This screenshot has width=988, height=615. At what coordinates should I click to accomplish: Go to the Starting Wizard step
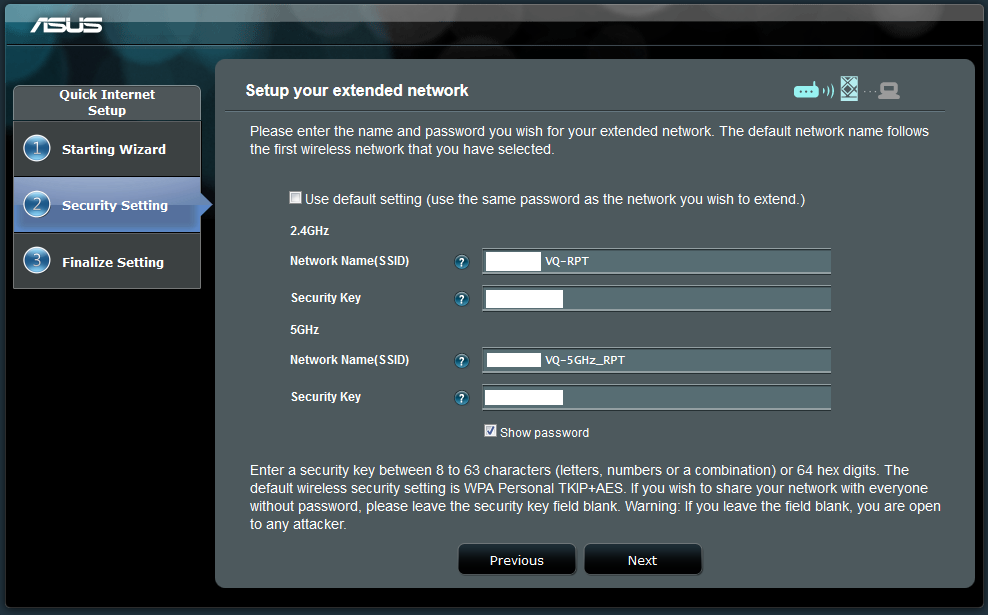click(107, 149)
